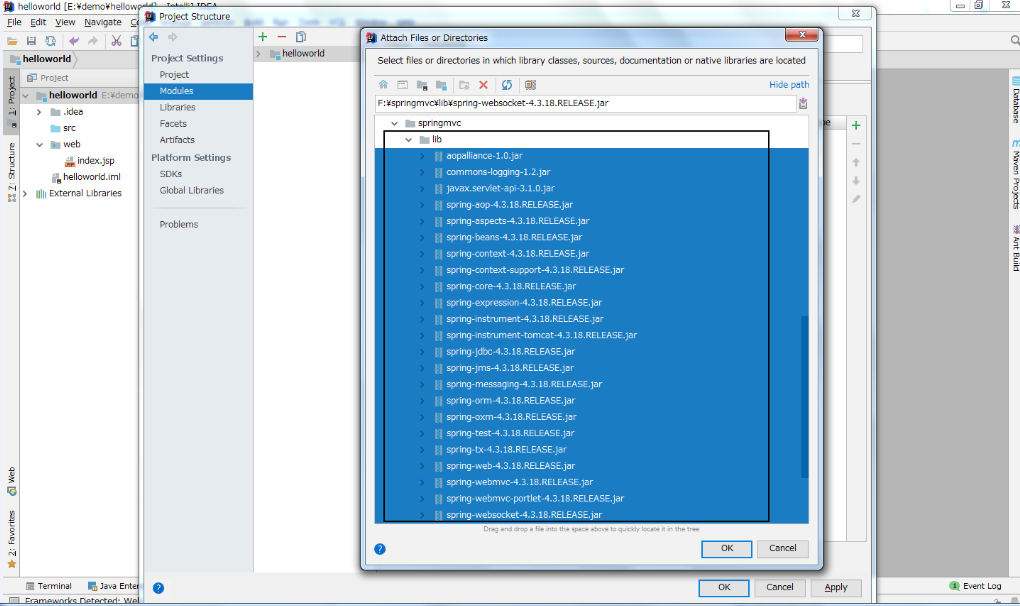Viewport: 1020px width, 606px height.
Task: Go to home directory in file chooser
Action: coord(383,85)
